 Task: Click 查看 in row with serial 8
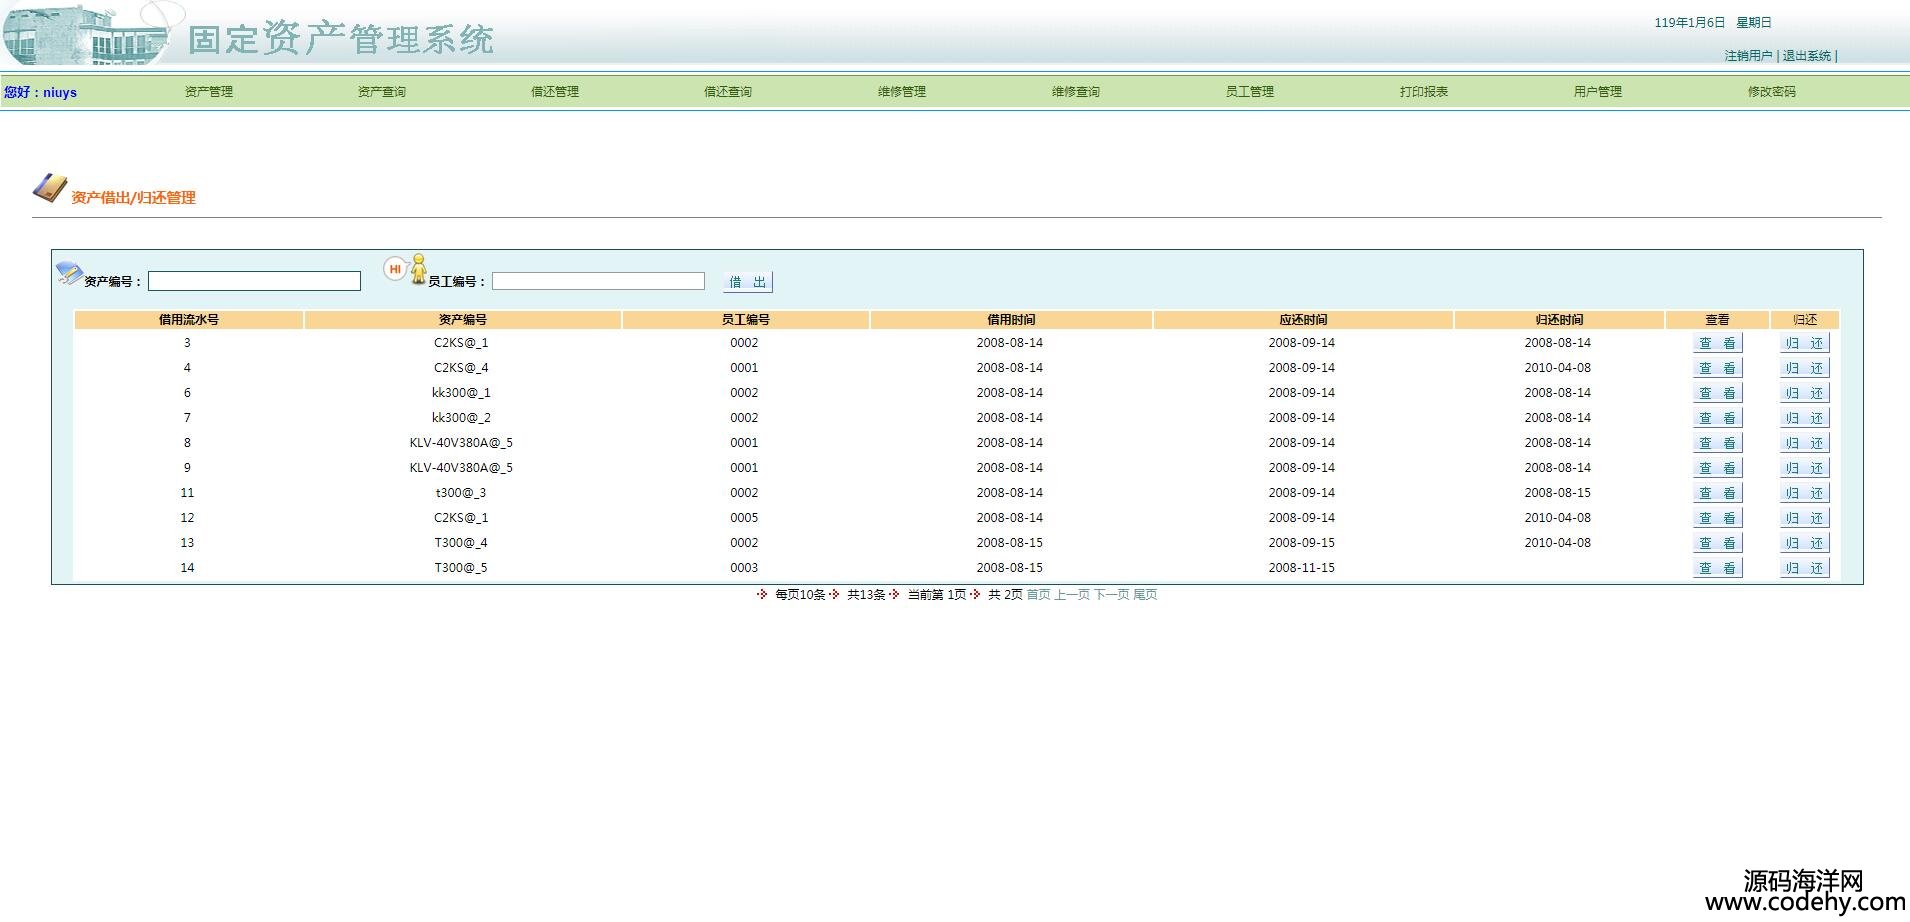[1717, 443]
